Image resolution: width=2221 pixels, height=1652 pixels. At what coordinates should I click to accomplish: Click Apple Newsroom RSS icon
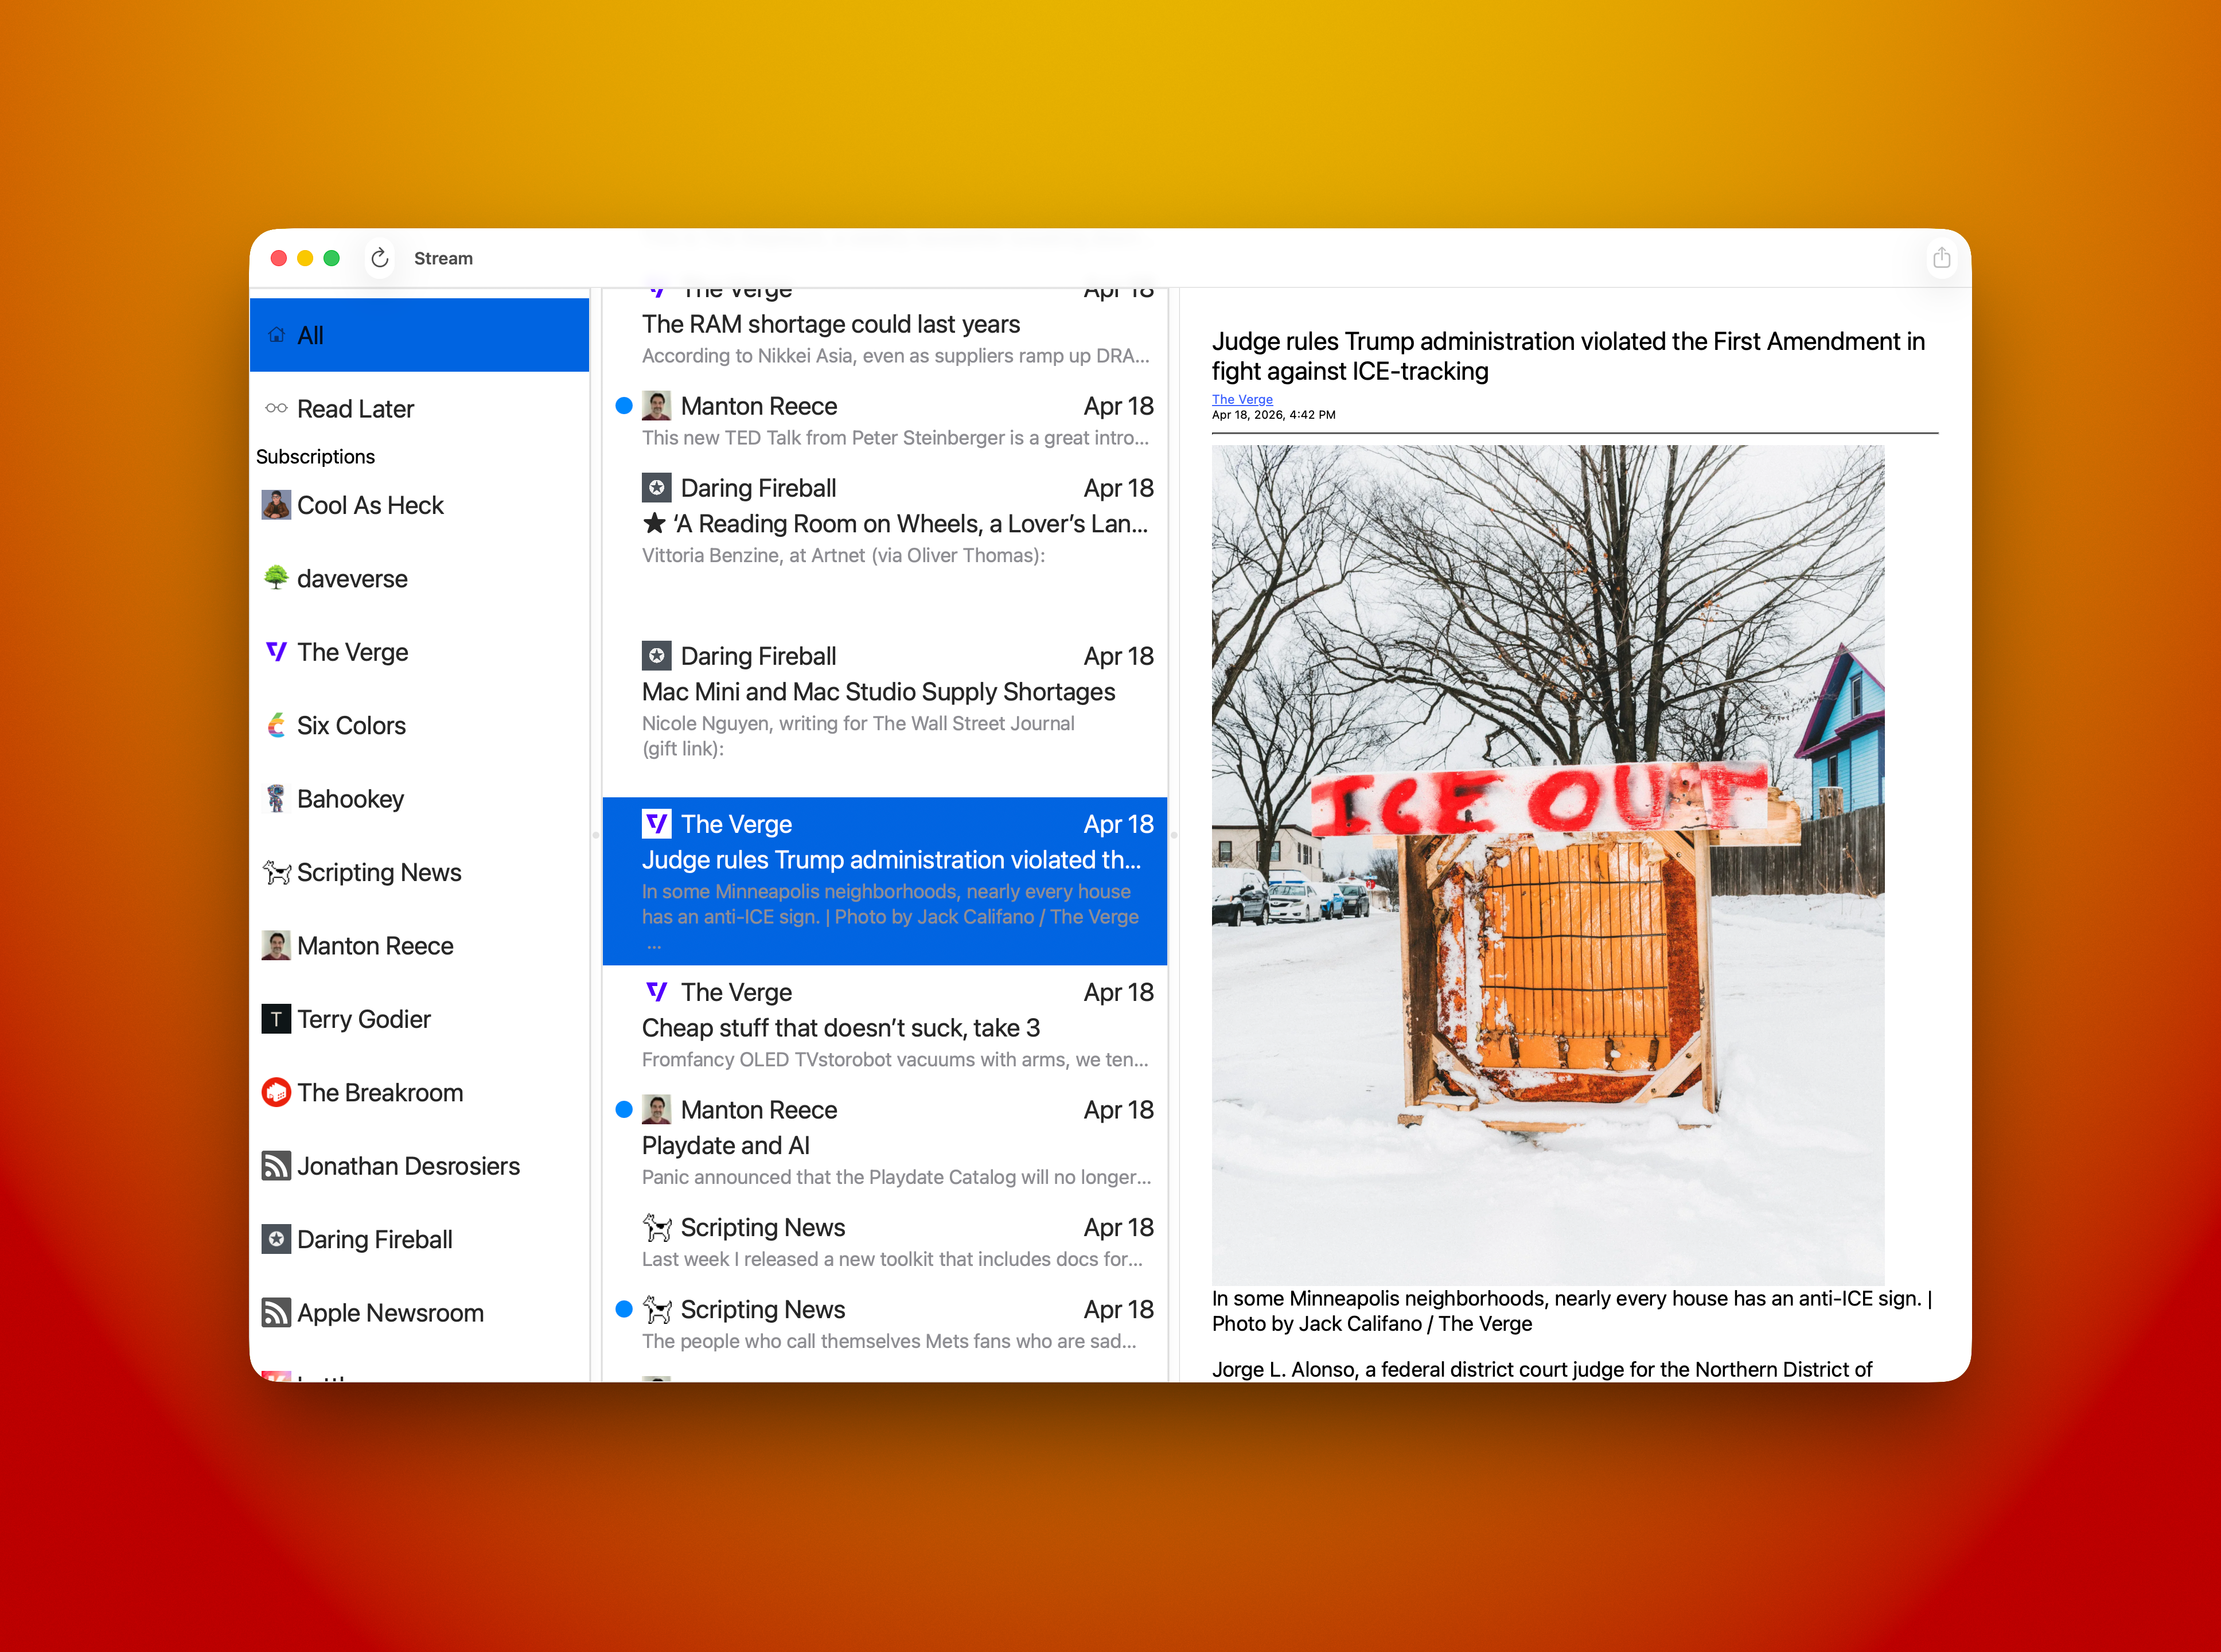[276, 1312]
